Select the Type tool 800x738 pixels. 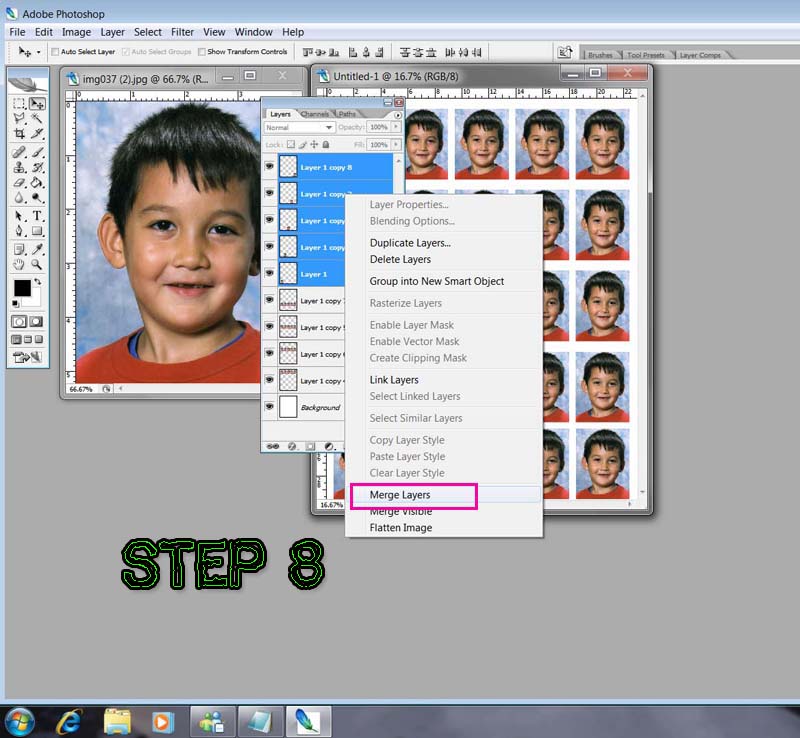(37, 215)
